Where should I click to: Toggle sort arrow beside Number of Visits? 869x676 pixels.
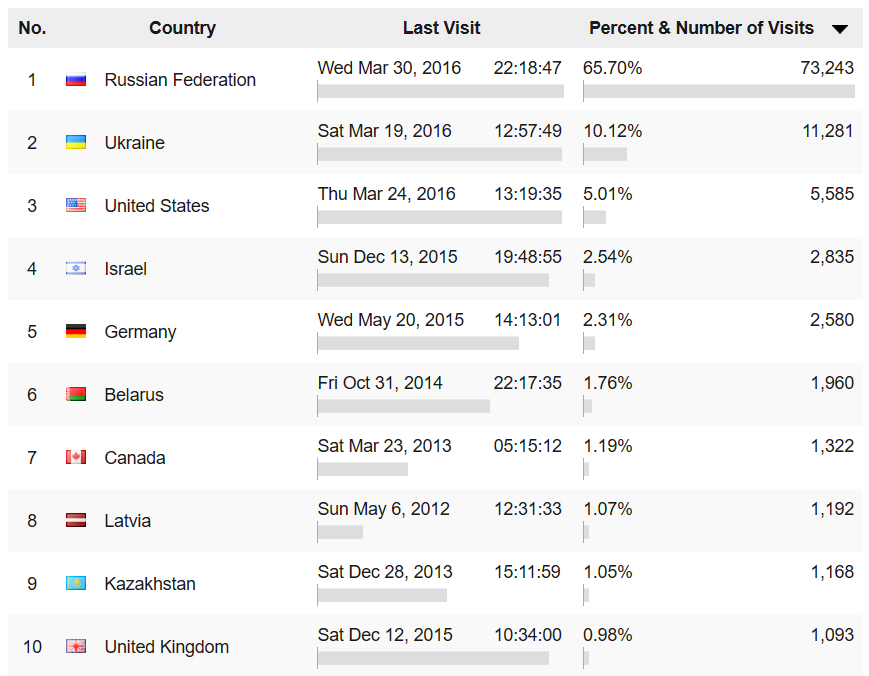(x=840, y=30)
